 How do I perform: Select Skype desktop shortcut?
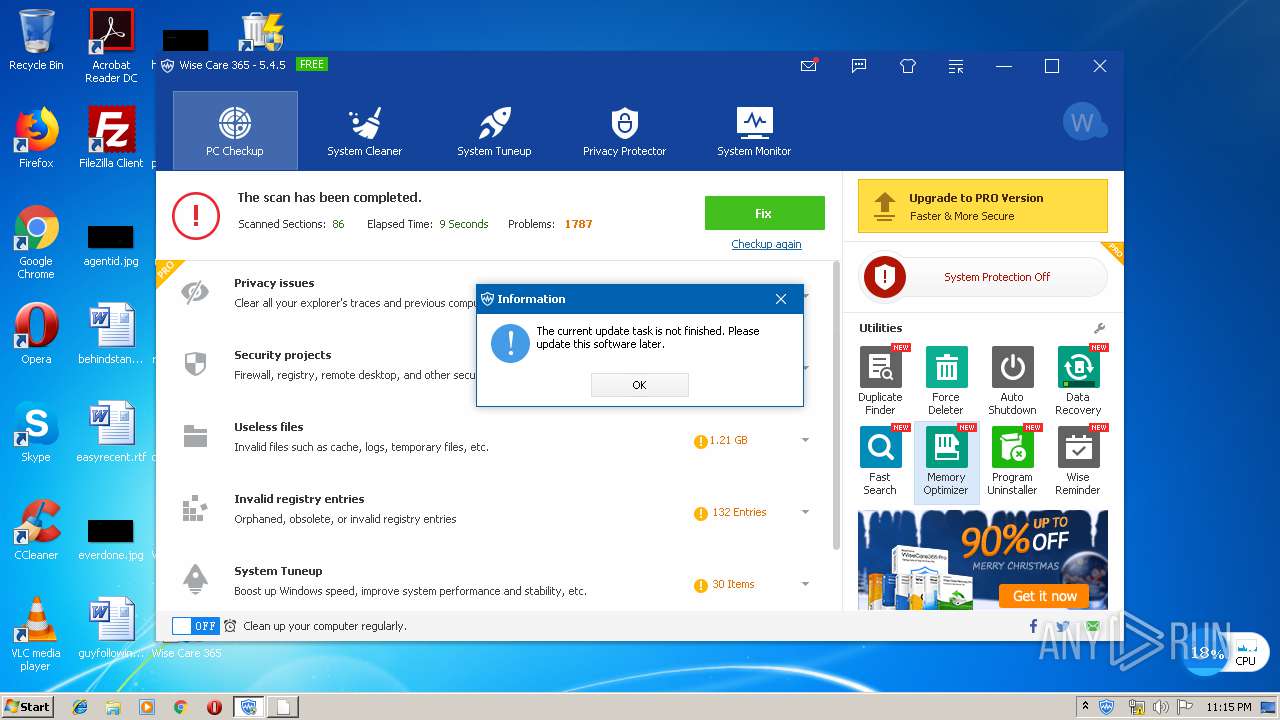coord(36,432)
